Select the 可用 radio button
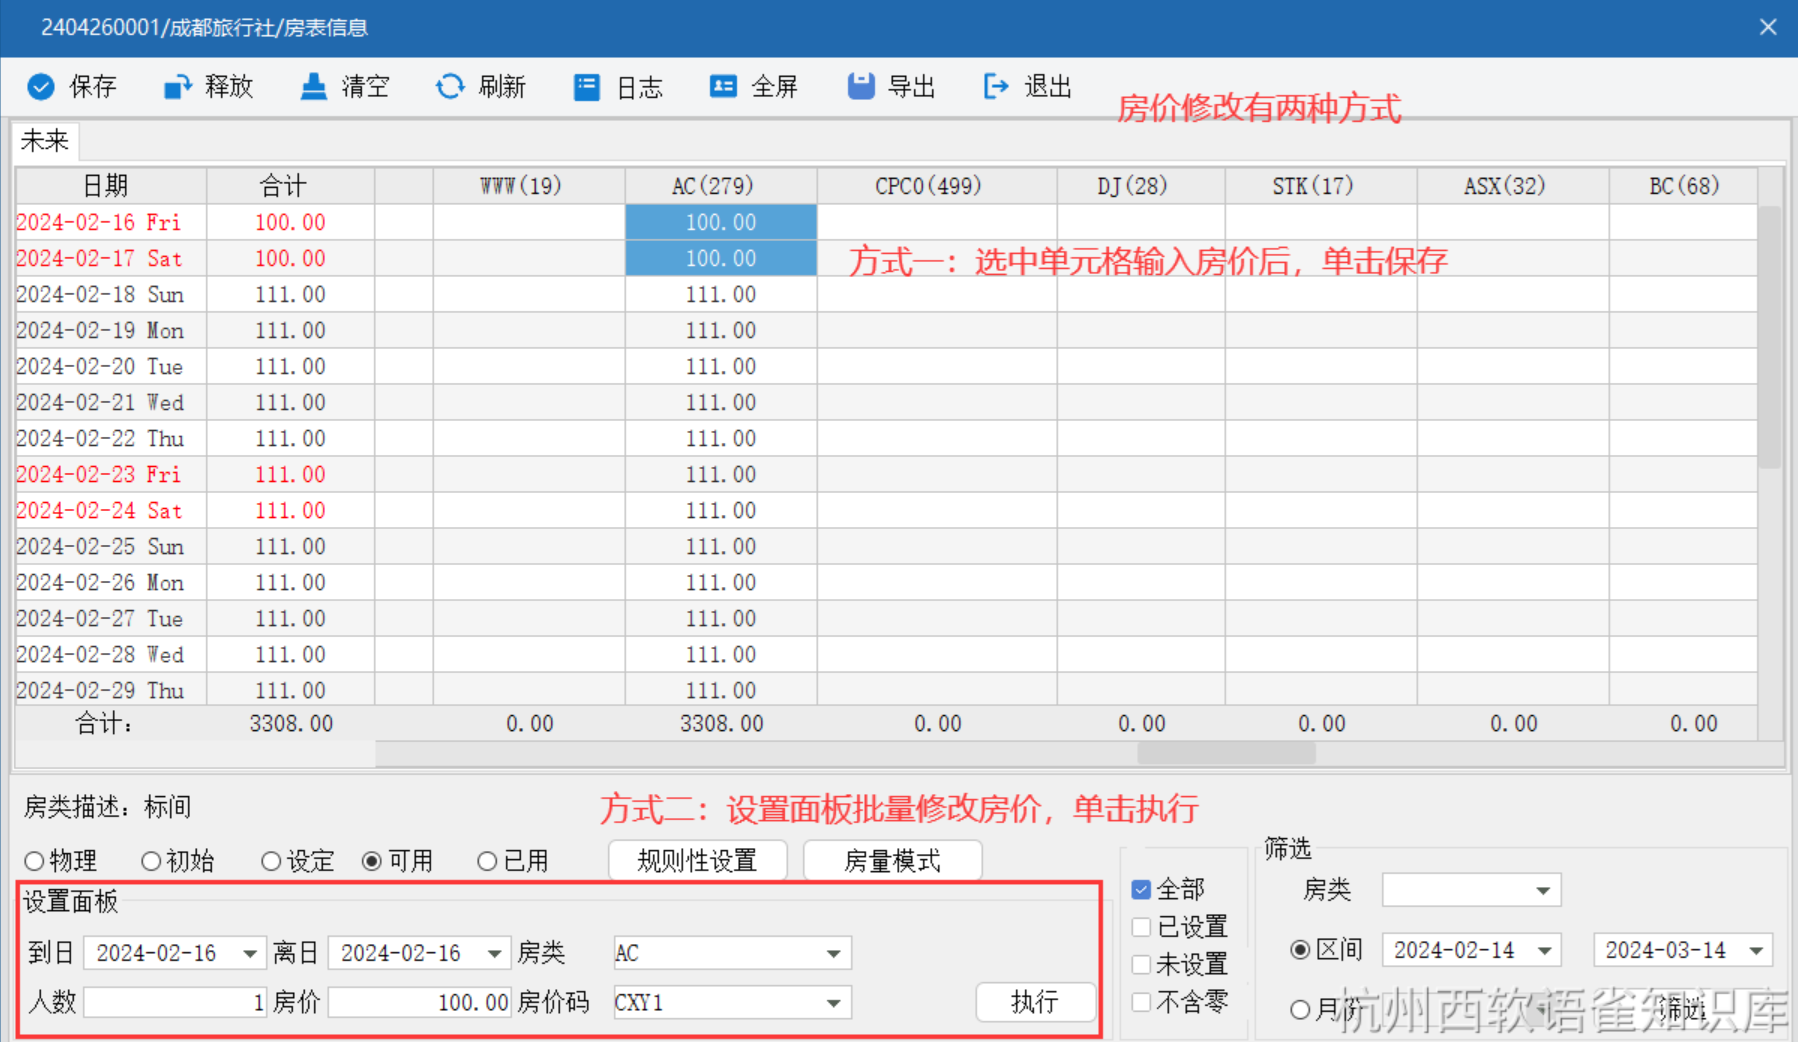The image size is (1798, 1042). click(372, 861)
